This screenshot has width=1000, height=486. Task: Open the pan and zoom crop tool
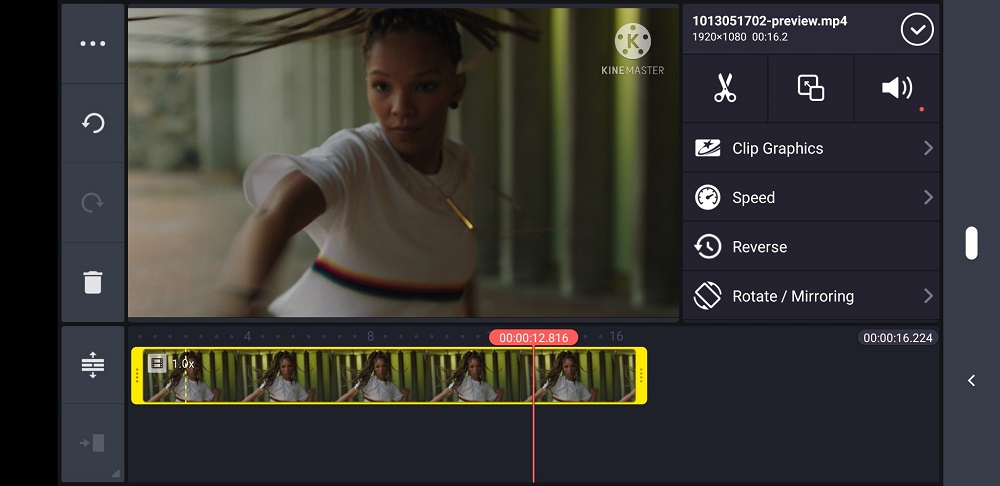point(811,88)
